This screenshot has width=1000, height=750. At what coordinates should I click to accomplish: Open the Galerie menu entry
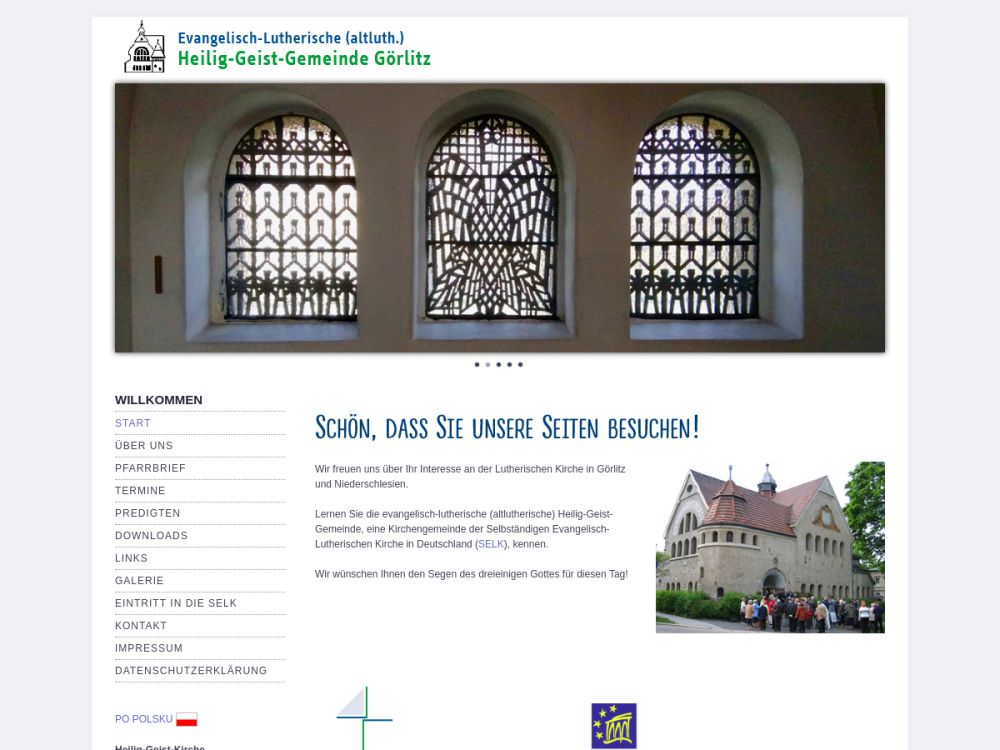pyautogui.click(x=139, y=581)
